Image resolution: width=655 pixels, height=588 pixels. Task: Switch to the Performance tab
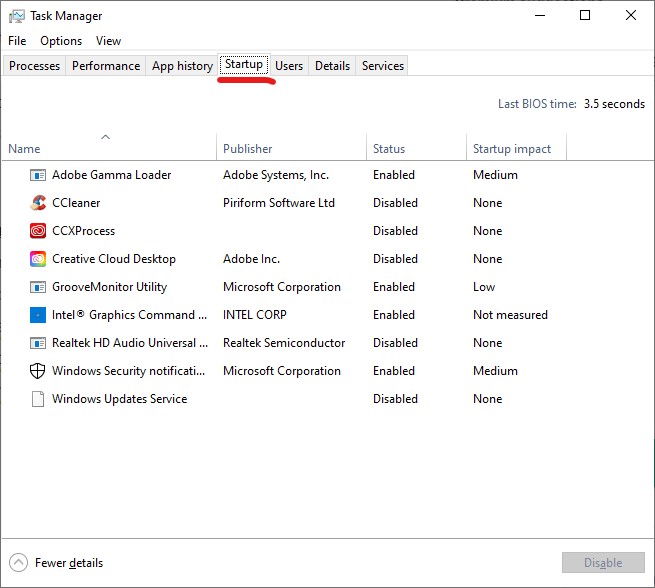106,66
